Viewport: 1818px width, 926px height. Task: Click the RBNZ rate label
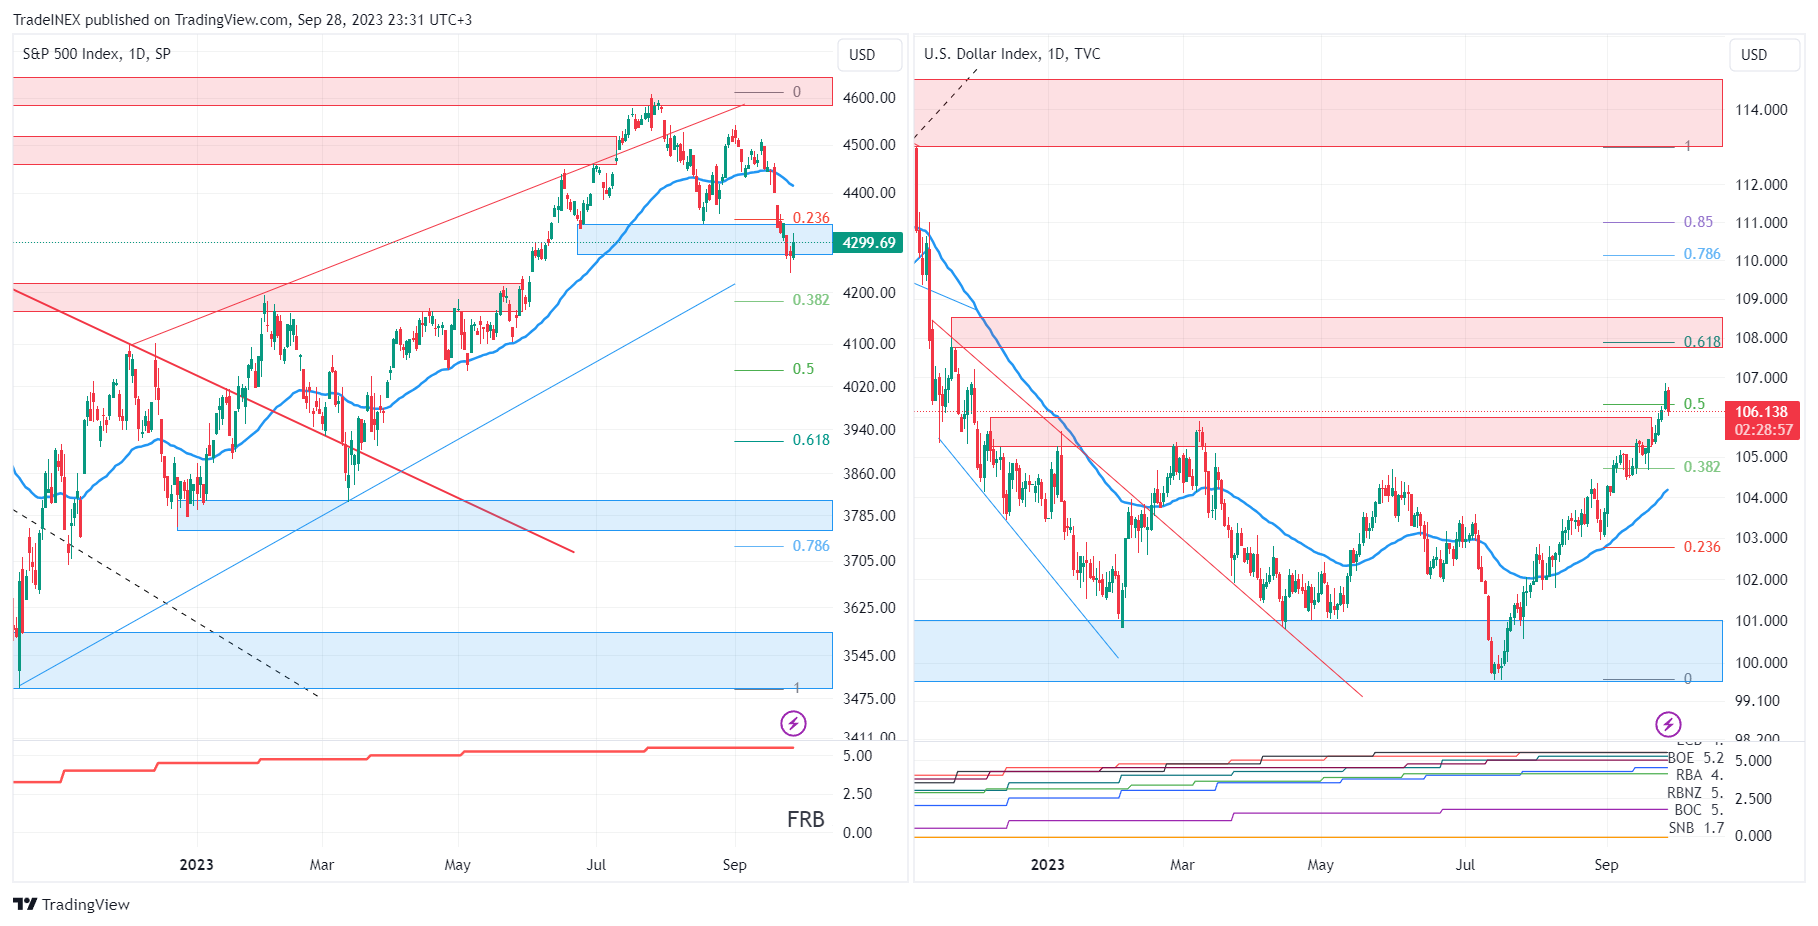pyautogui.click(x=1695, y=793)
